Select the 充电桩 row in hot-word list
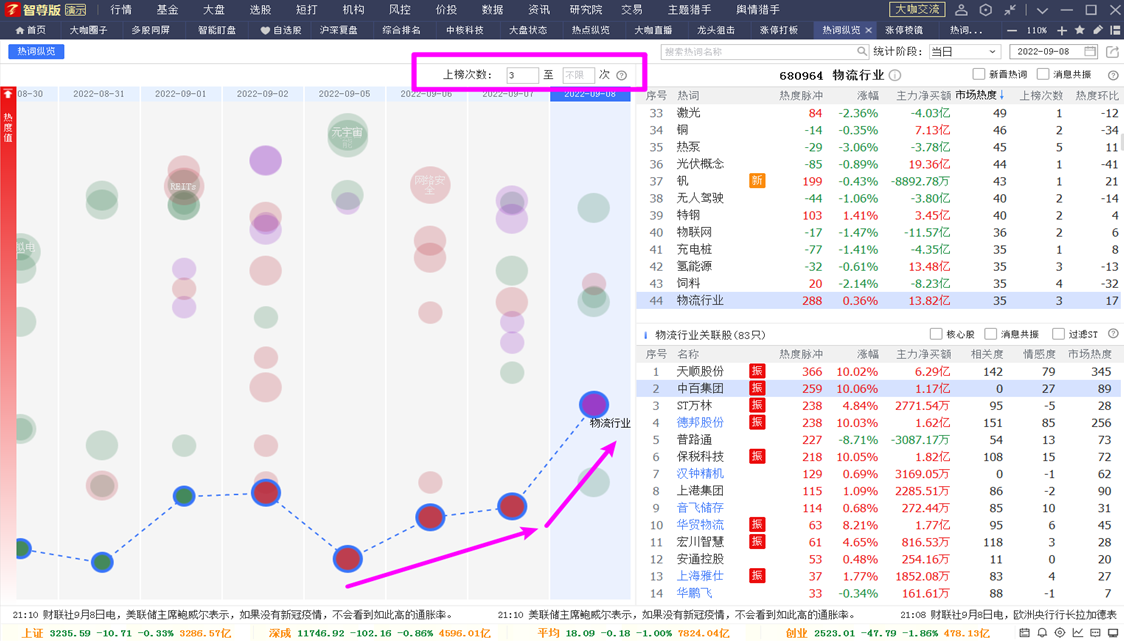The height and width of the screenshot is (641, 1124). (877, 250)
